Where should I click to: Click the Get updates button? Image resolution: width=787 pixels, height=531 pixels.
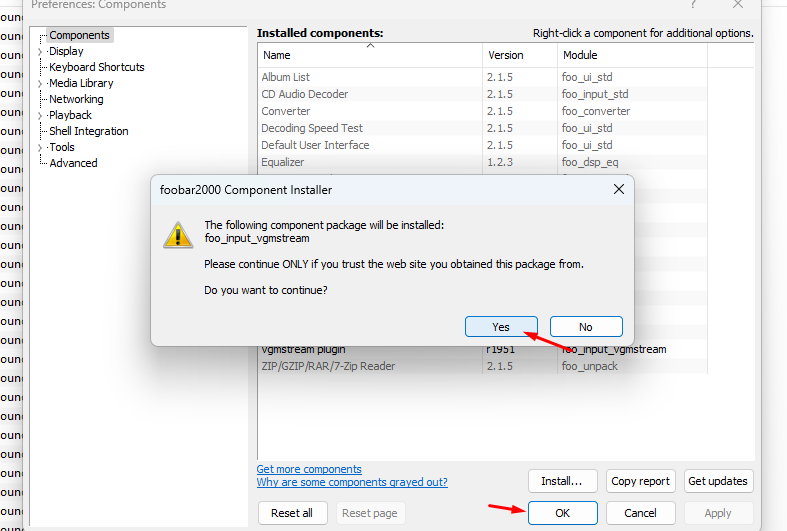tap(718, 481)
